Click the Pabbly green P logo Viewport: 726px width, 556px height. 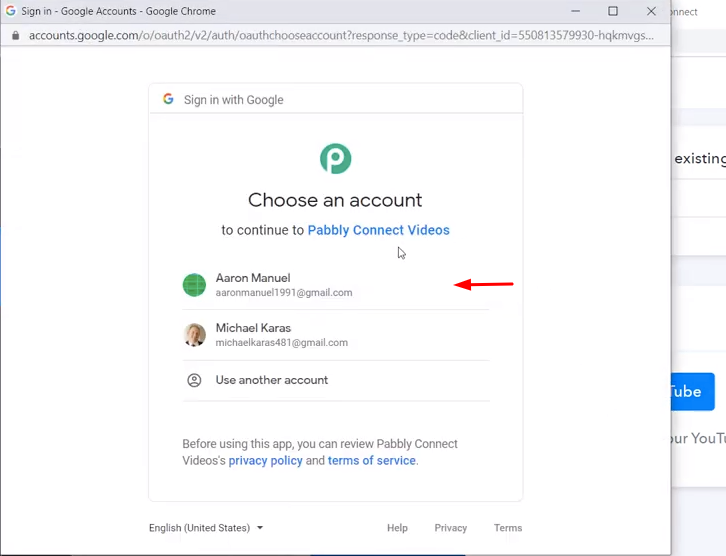coord(335,159)
